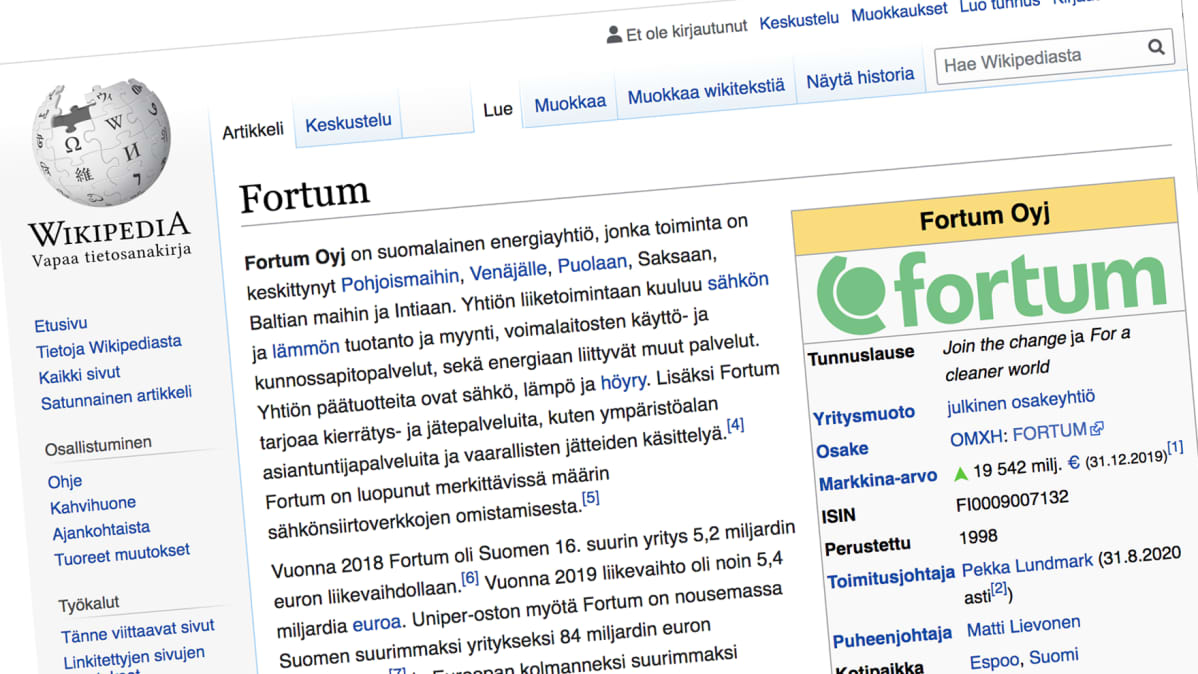This screenshot has width=1198, height=674.
Task: Click the not-logged-in user icon
Action: pyautogui.click(x=614, y=34)
